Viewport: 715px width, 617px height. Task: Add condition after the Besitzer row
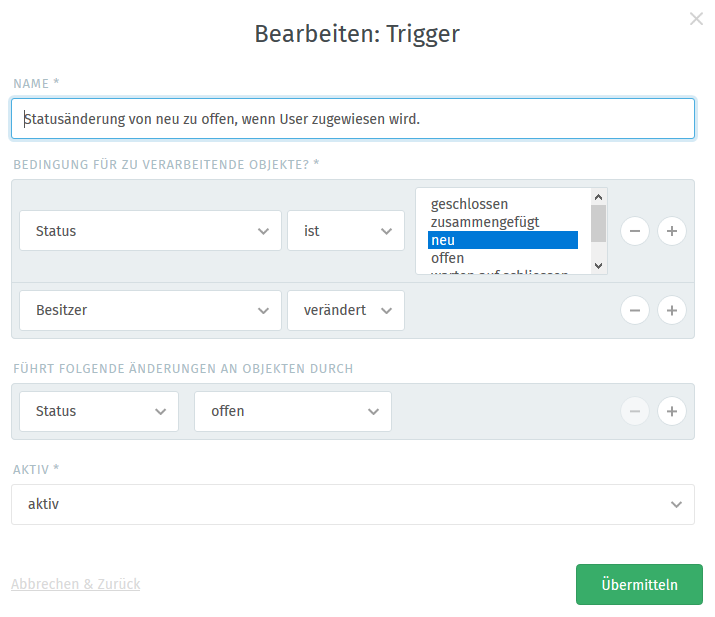coord(672,311)
